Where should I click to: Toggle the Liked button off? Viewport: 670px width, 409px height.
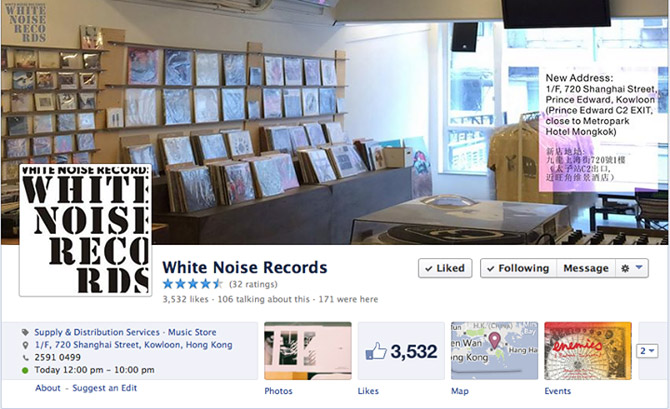tap(445, 268)
